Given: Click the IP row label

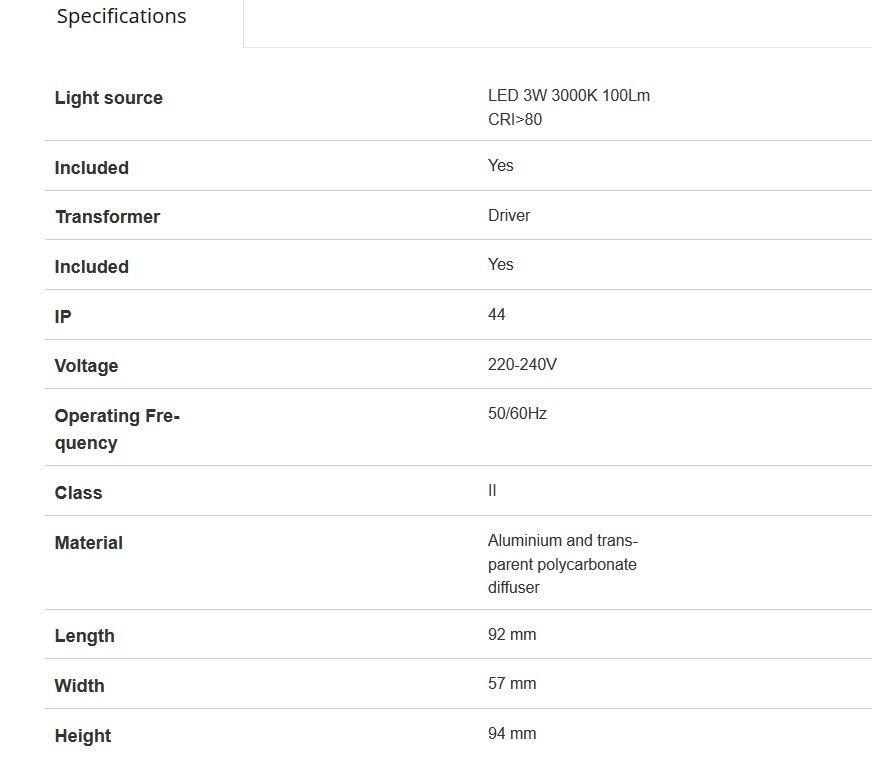Looking at the screenshot, I should 63,316.
